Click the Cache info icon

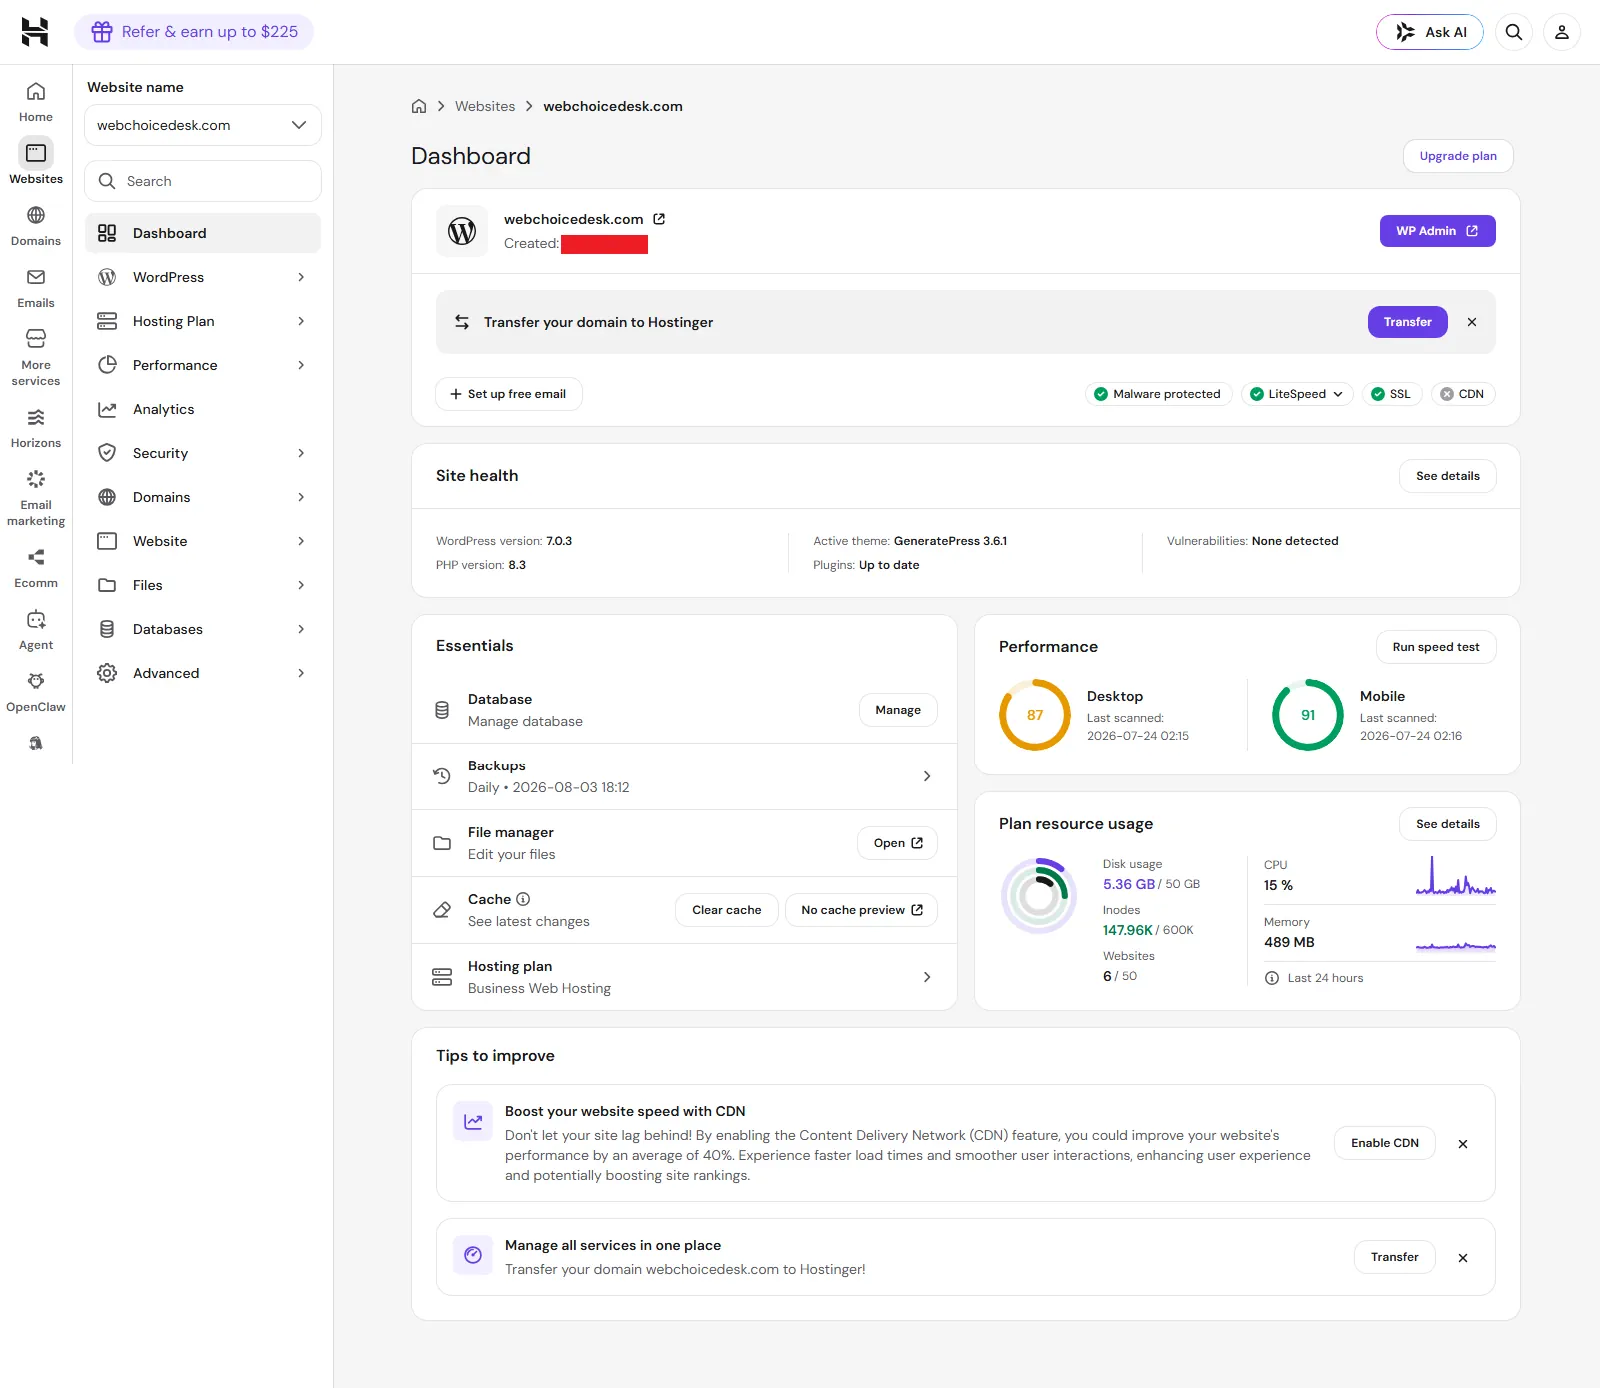523,899
